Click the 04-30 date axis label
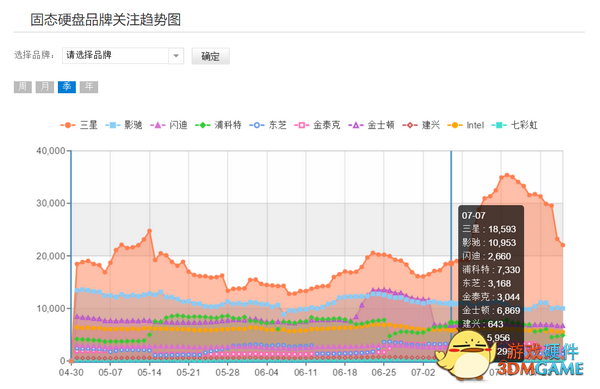This screenshot has width=600, height=389. click(71, 373)
